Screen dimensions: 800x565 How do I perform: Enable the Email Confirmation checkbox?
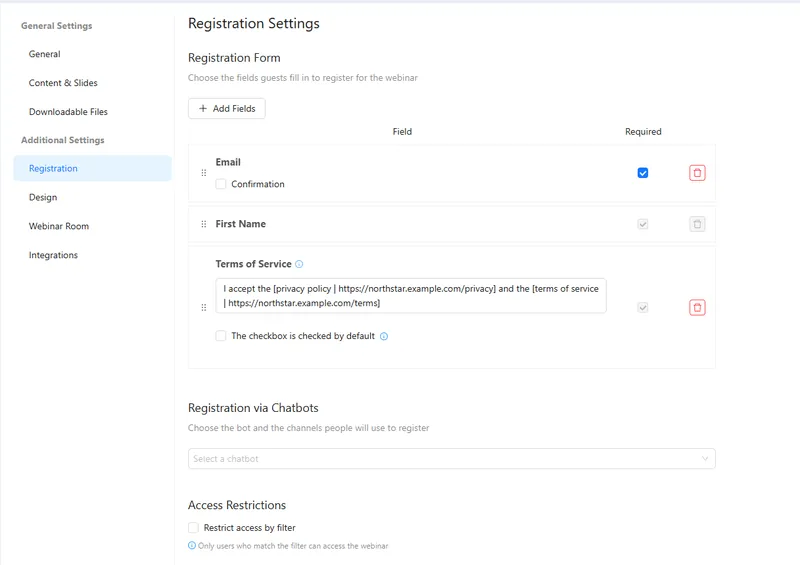pos(220,184)
